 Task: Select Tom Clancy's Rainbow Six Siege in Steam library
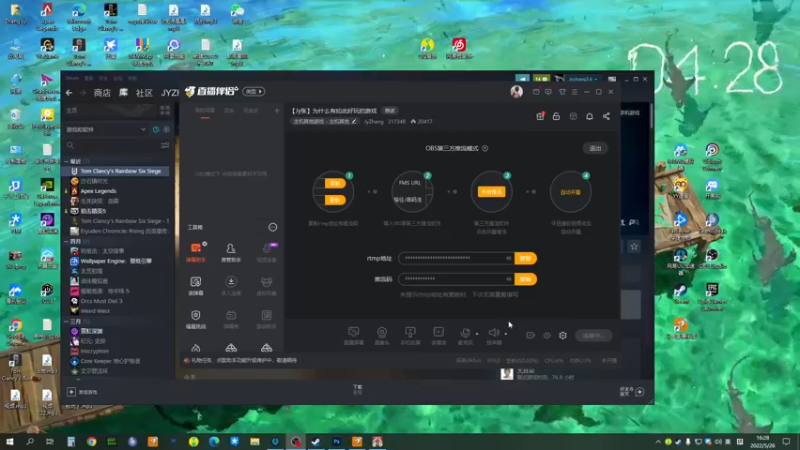click(x=116, y=171)
